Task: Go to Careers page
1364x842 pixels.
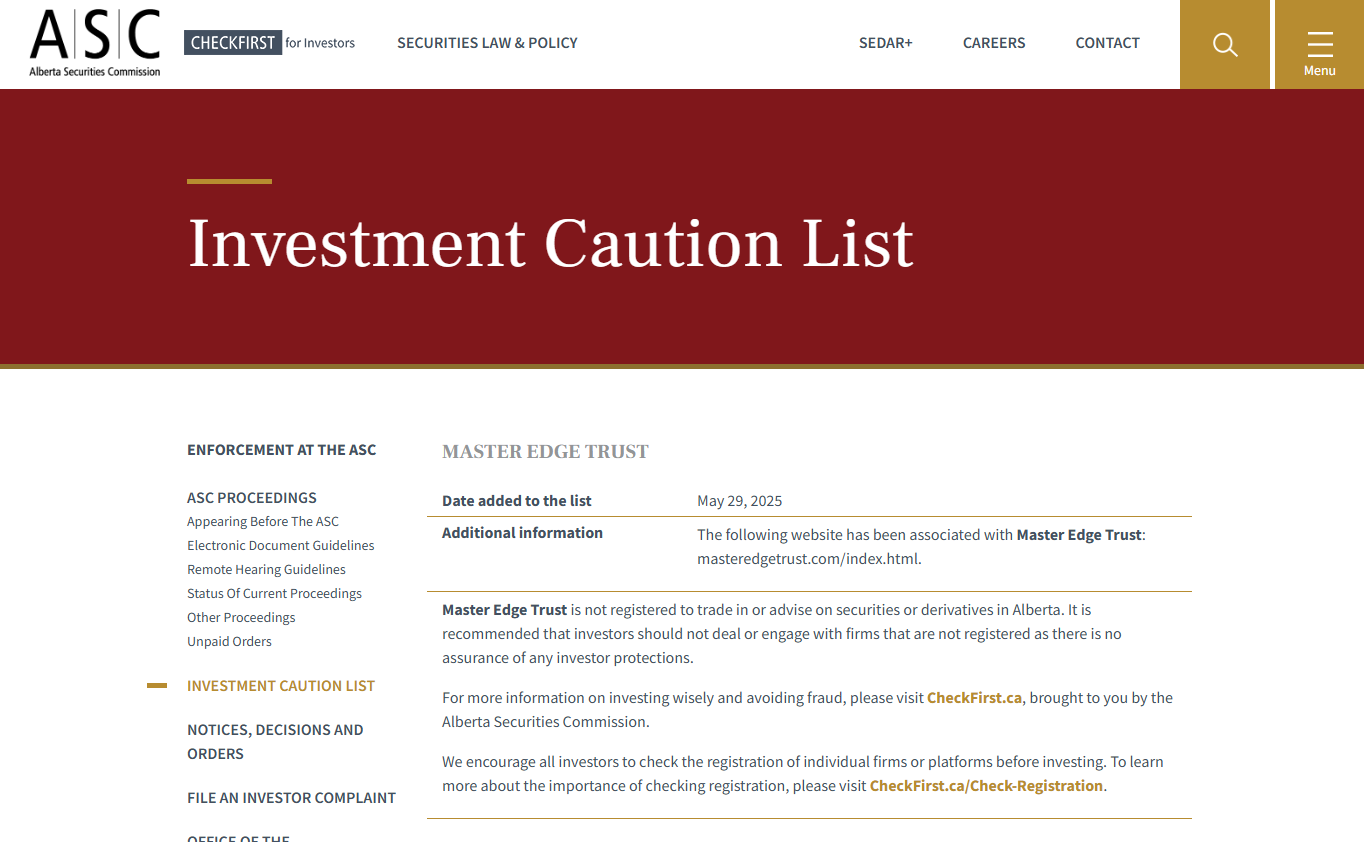Action: 994,43
